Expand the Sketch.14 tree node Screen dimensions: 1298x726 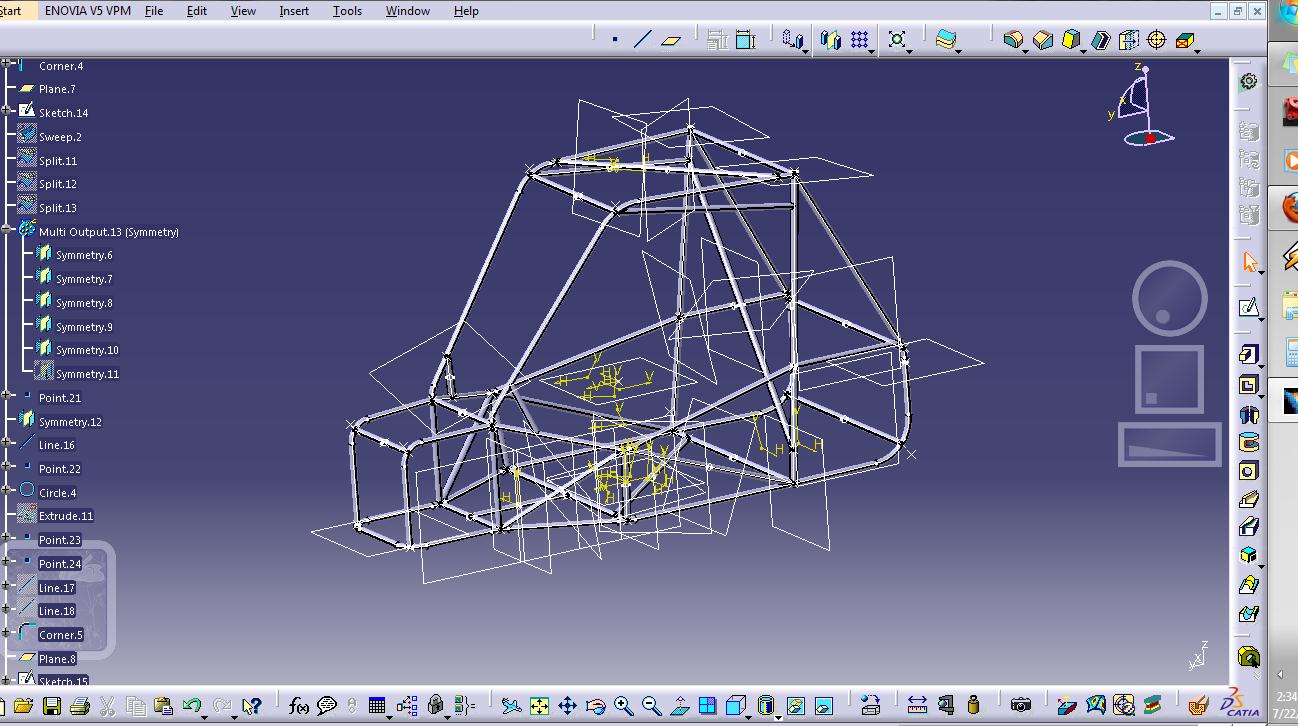(7, 113)
